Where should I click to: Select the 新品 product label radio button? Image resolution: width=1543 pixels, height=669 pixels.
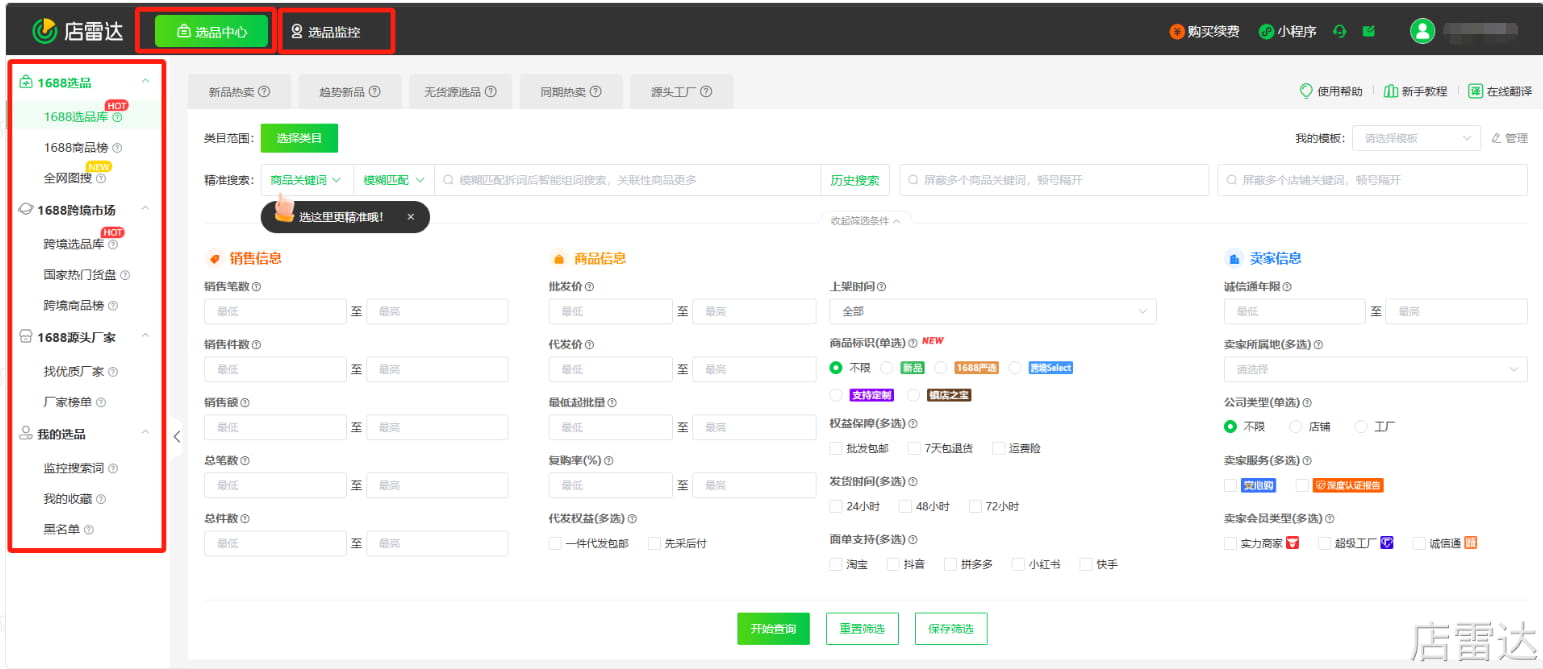(888, 367)
